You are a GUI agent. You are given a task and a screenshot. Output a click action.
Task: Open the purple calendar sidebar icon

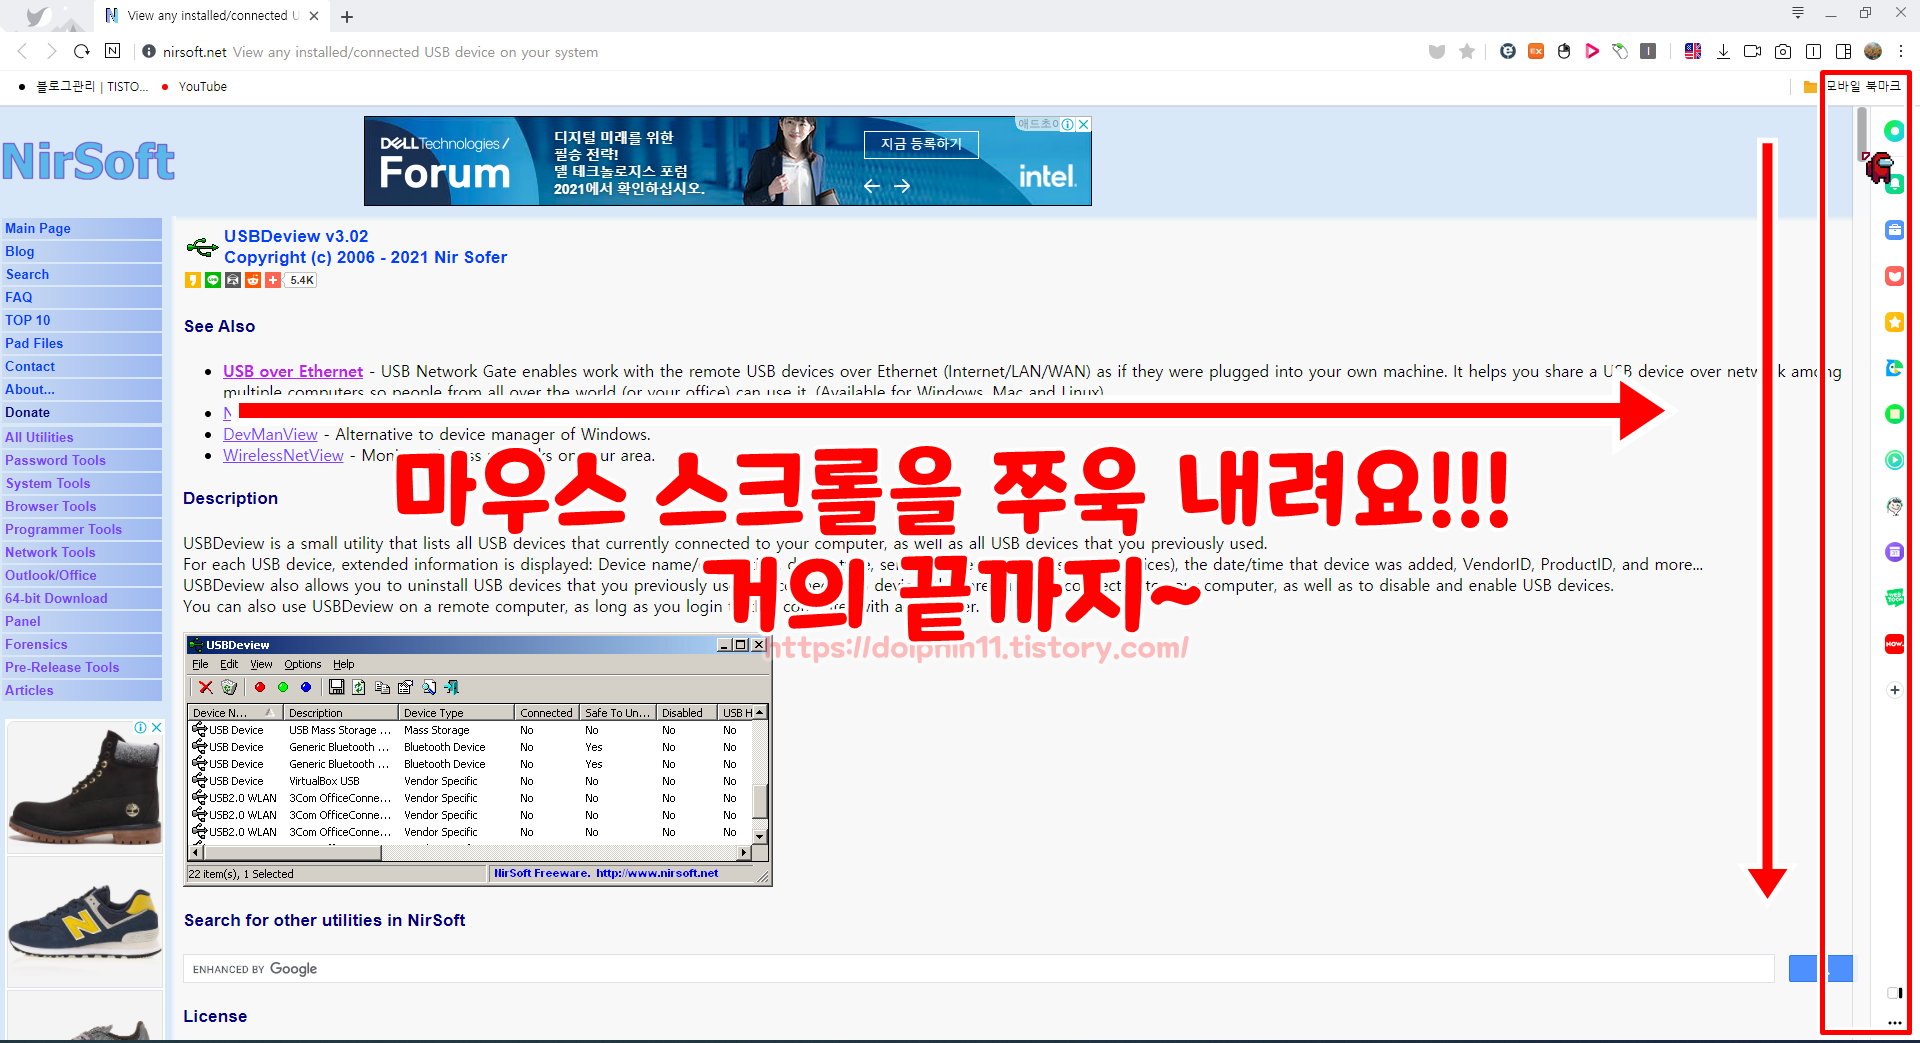click(1894, 552)
